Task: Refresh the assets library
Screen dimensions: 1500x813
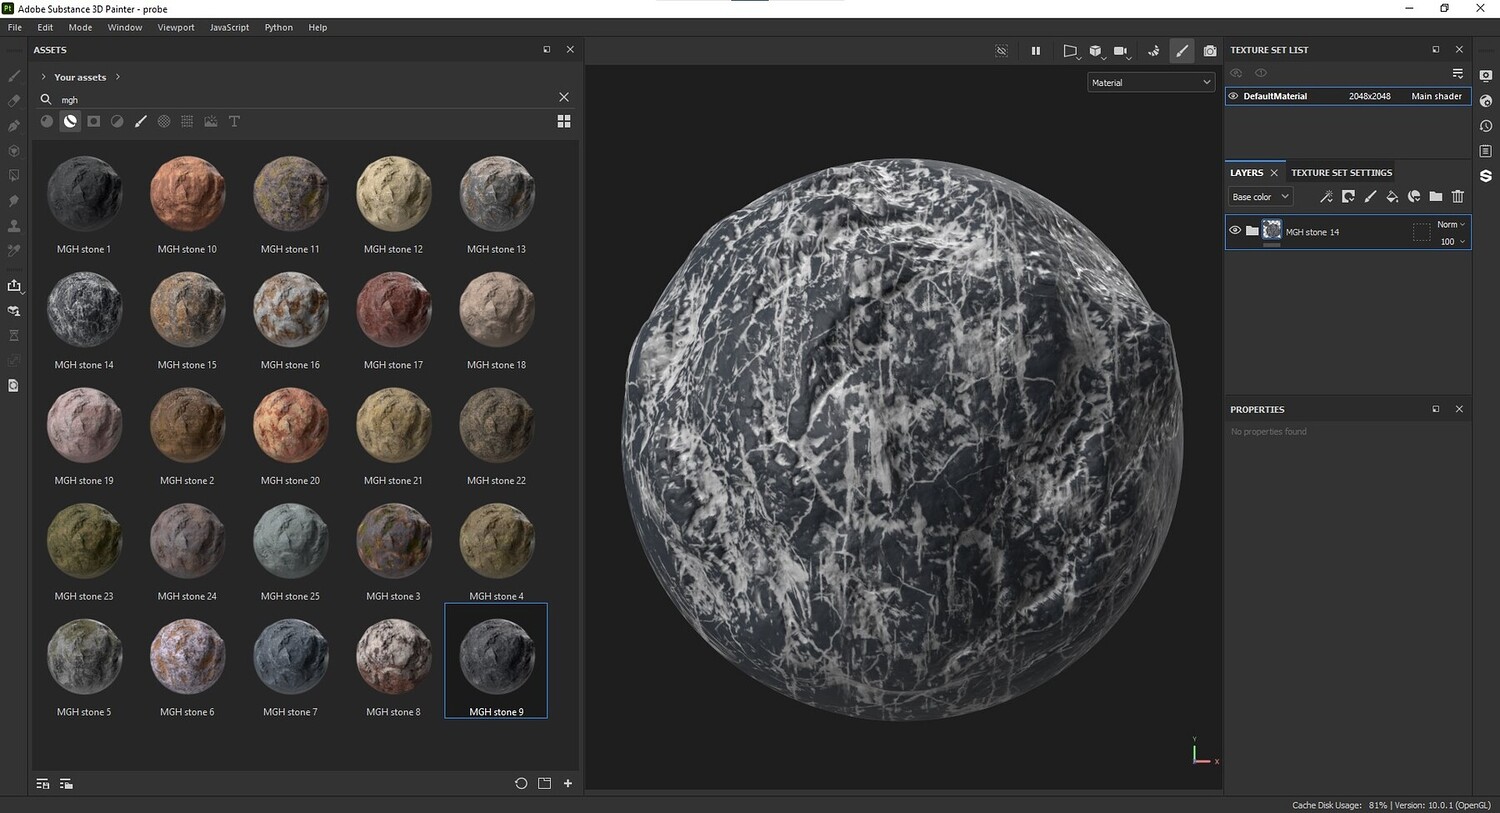Action: pos(521,784)
